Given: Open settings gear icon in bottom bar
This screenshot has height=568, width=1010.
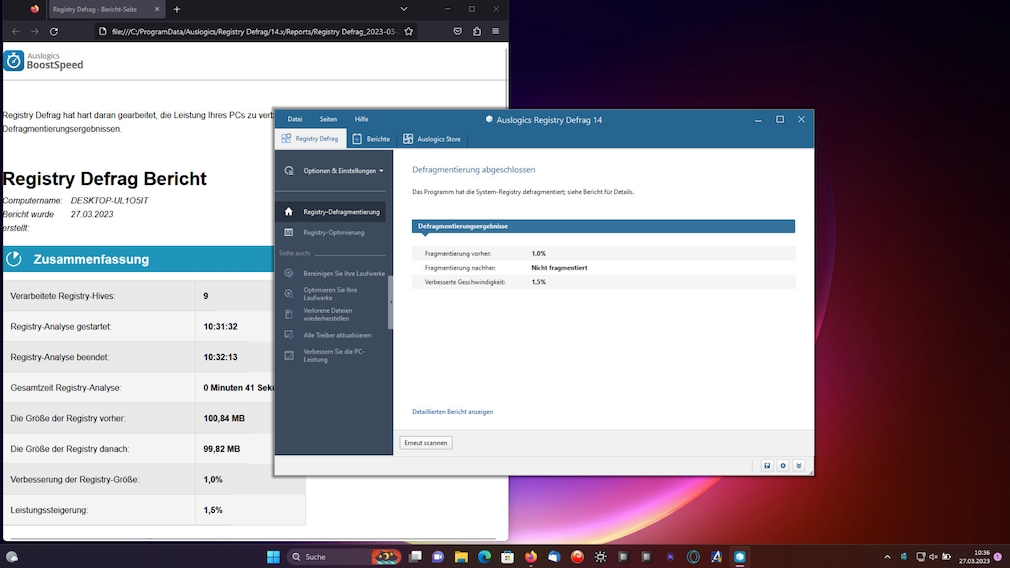Looking at the screenshot, I should tap(783, 466).
